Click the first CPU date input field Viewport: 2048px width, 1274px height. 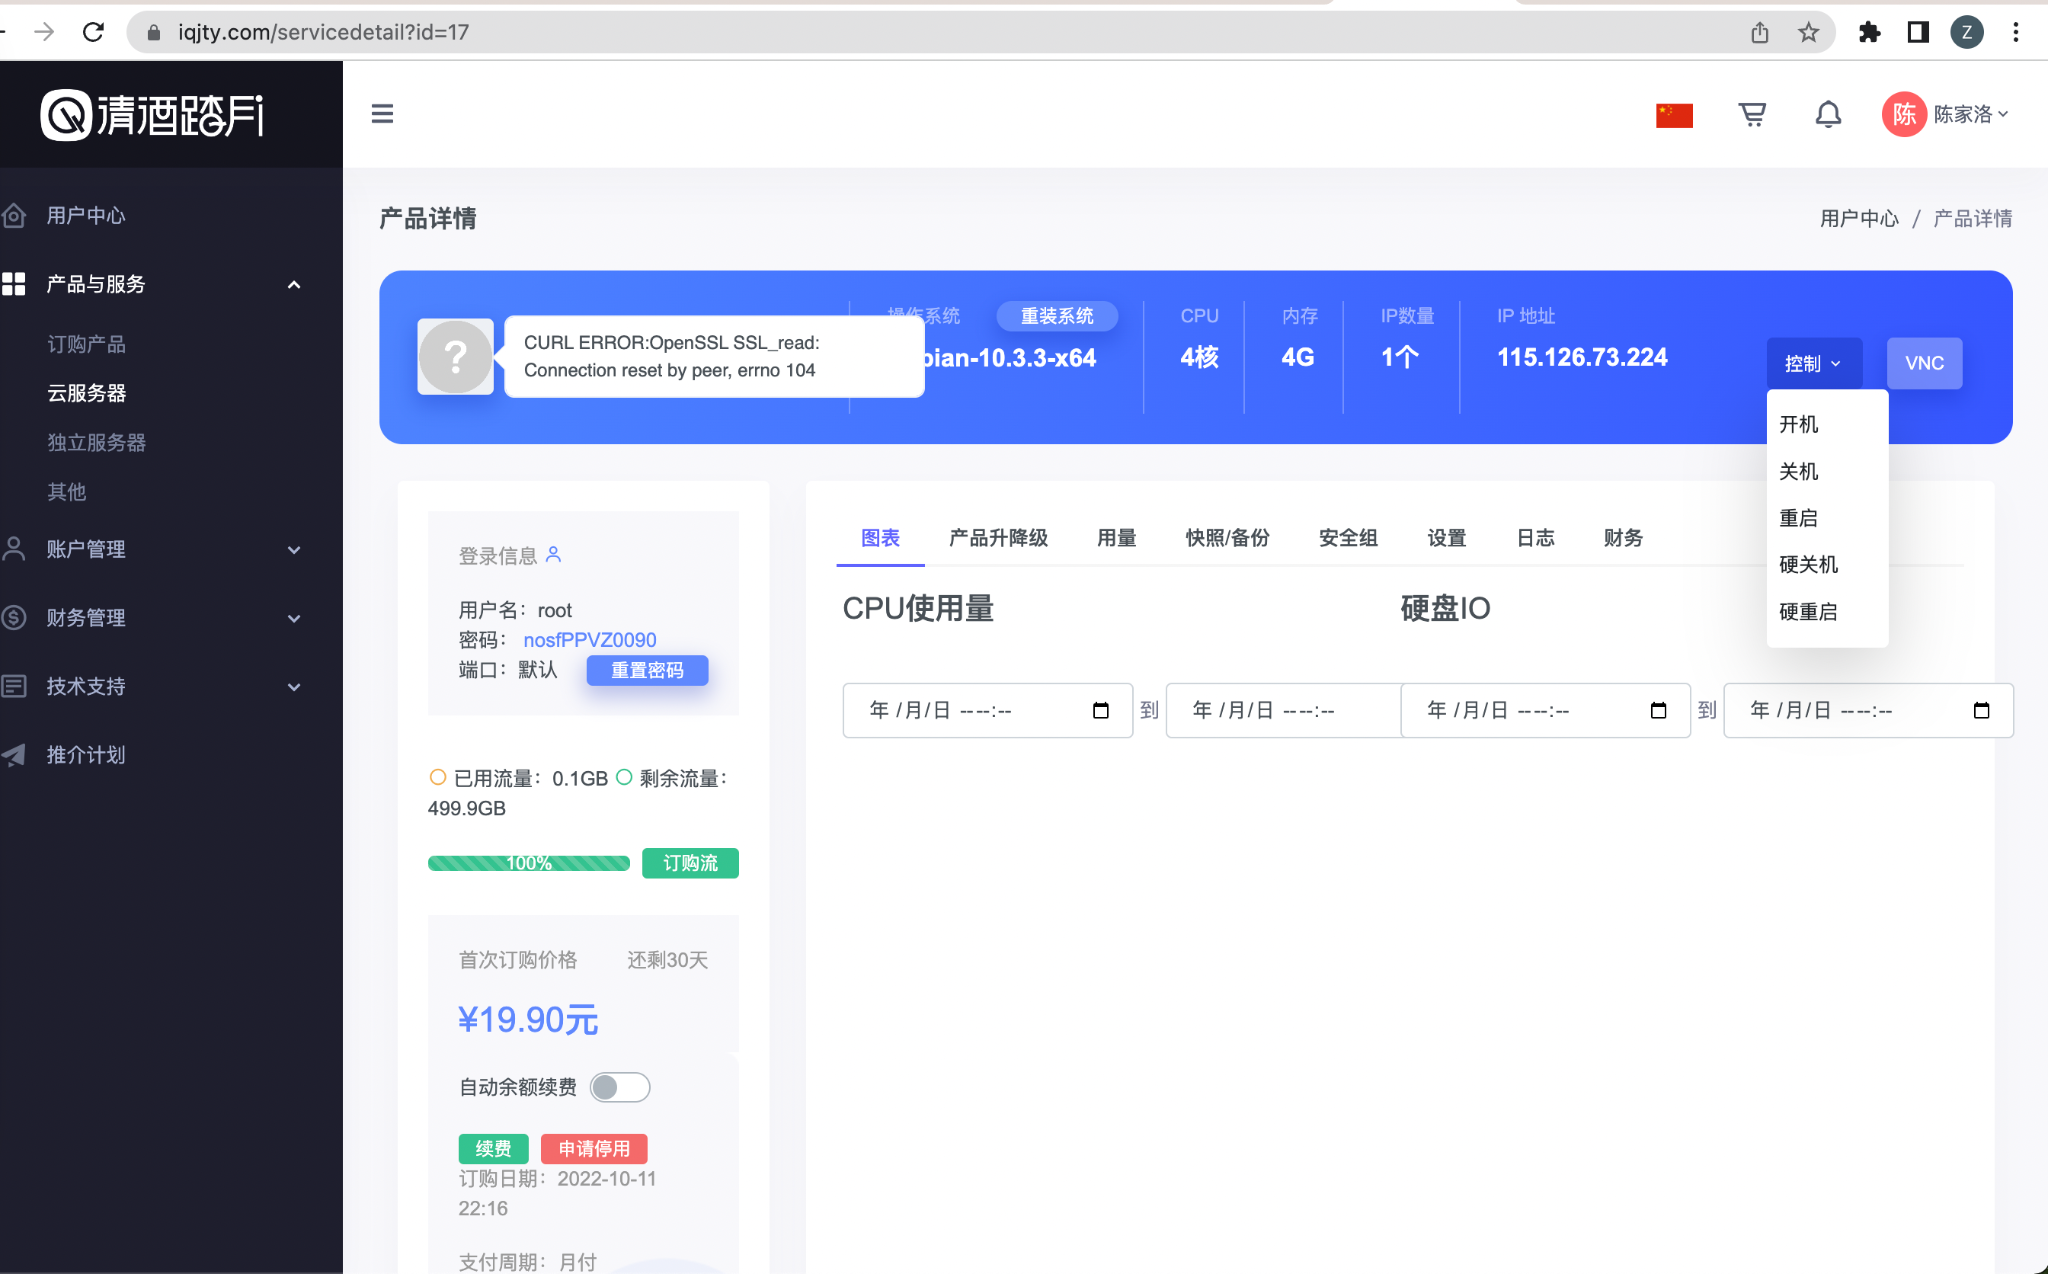pos(986,710)
